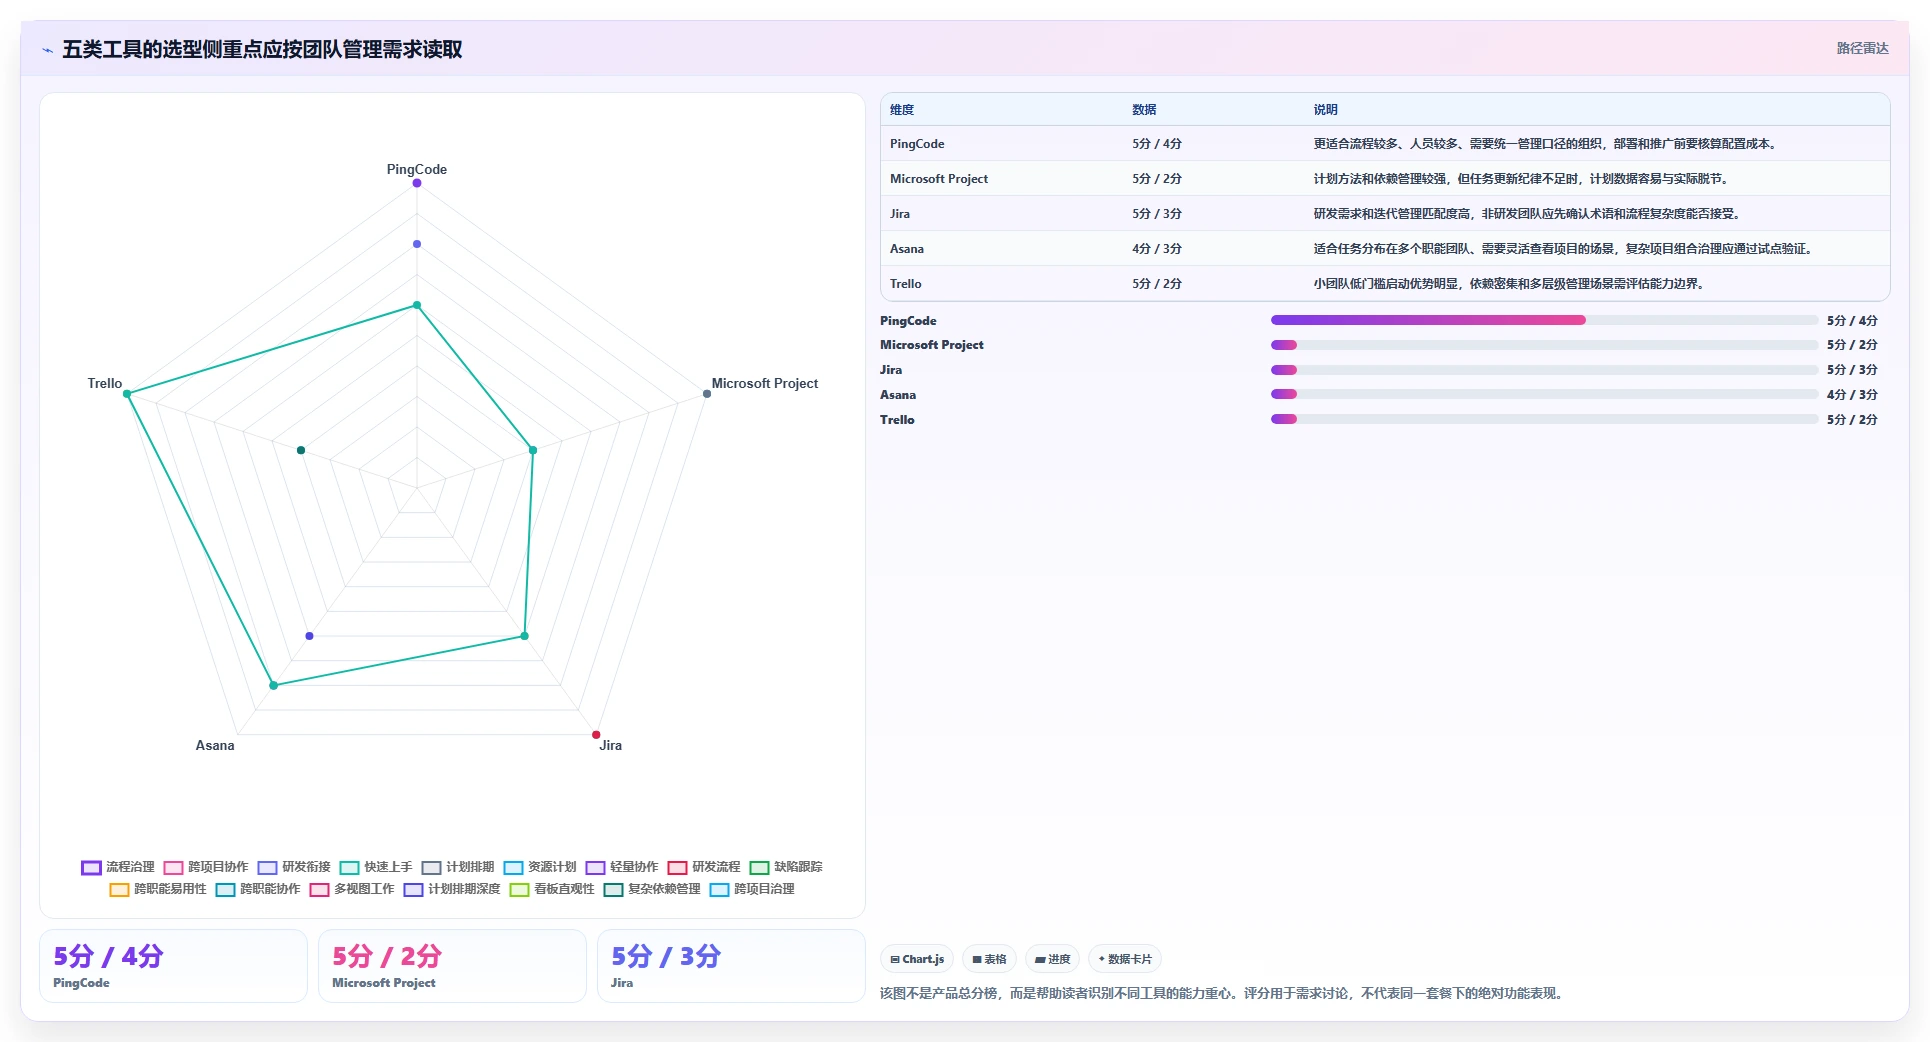The width and height of the screenshot is (1930, 1042).
Task: Select the Jira cell in table
Action: pyautogui.click(x=900, y=214)
